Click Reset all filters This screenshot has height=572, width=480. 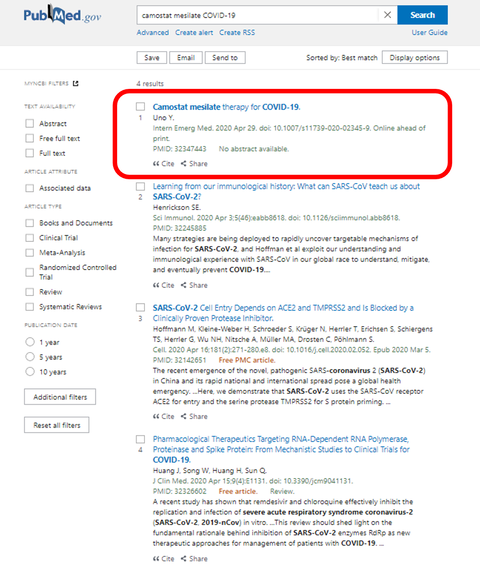pos(57,425)
